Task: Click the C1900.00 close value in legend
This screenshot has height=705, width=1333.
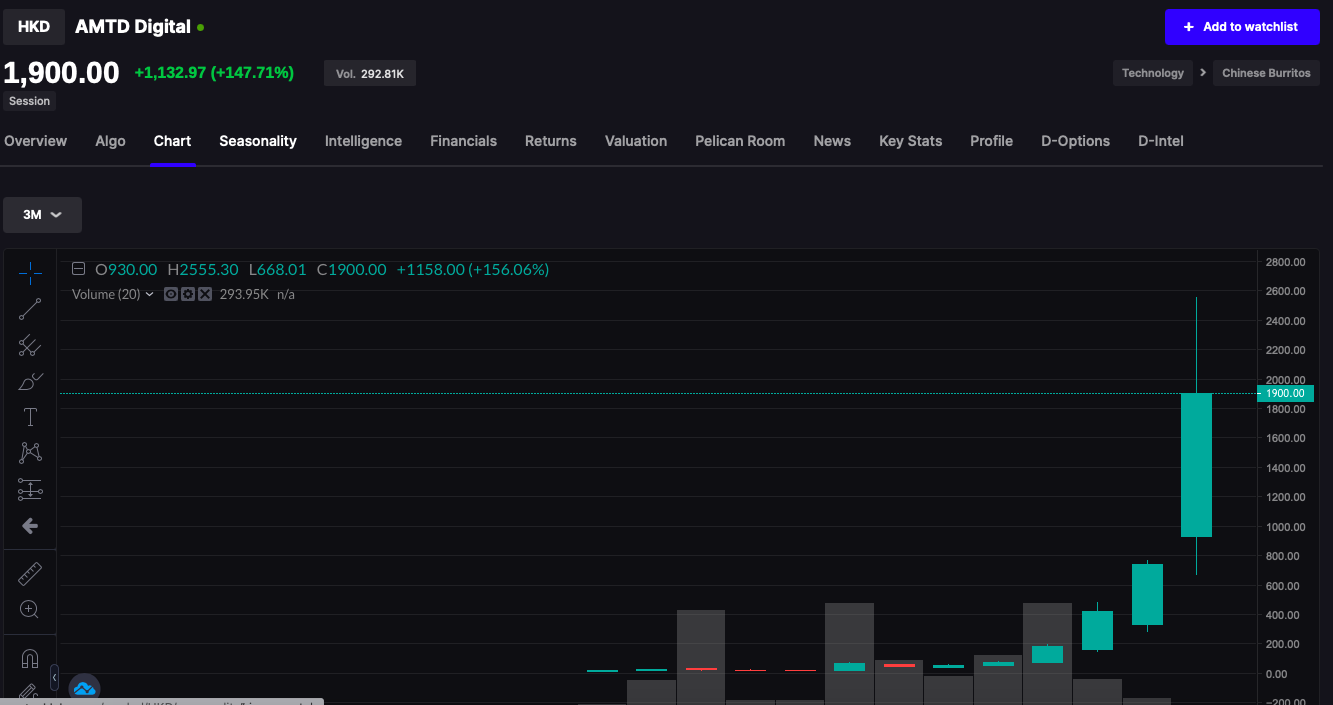Action: coord(351,269)
